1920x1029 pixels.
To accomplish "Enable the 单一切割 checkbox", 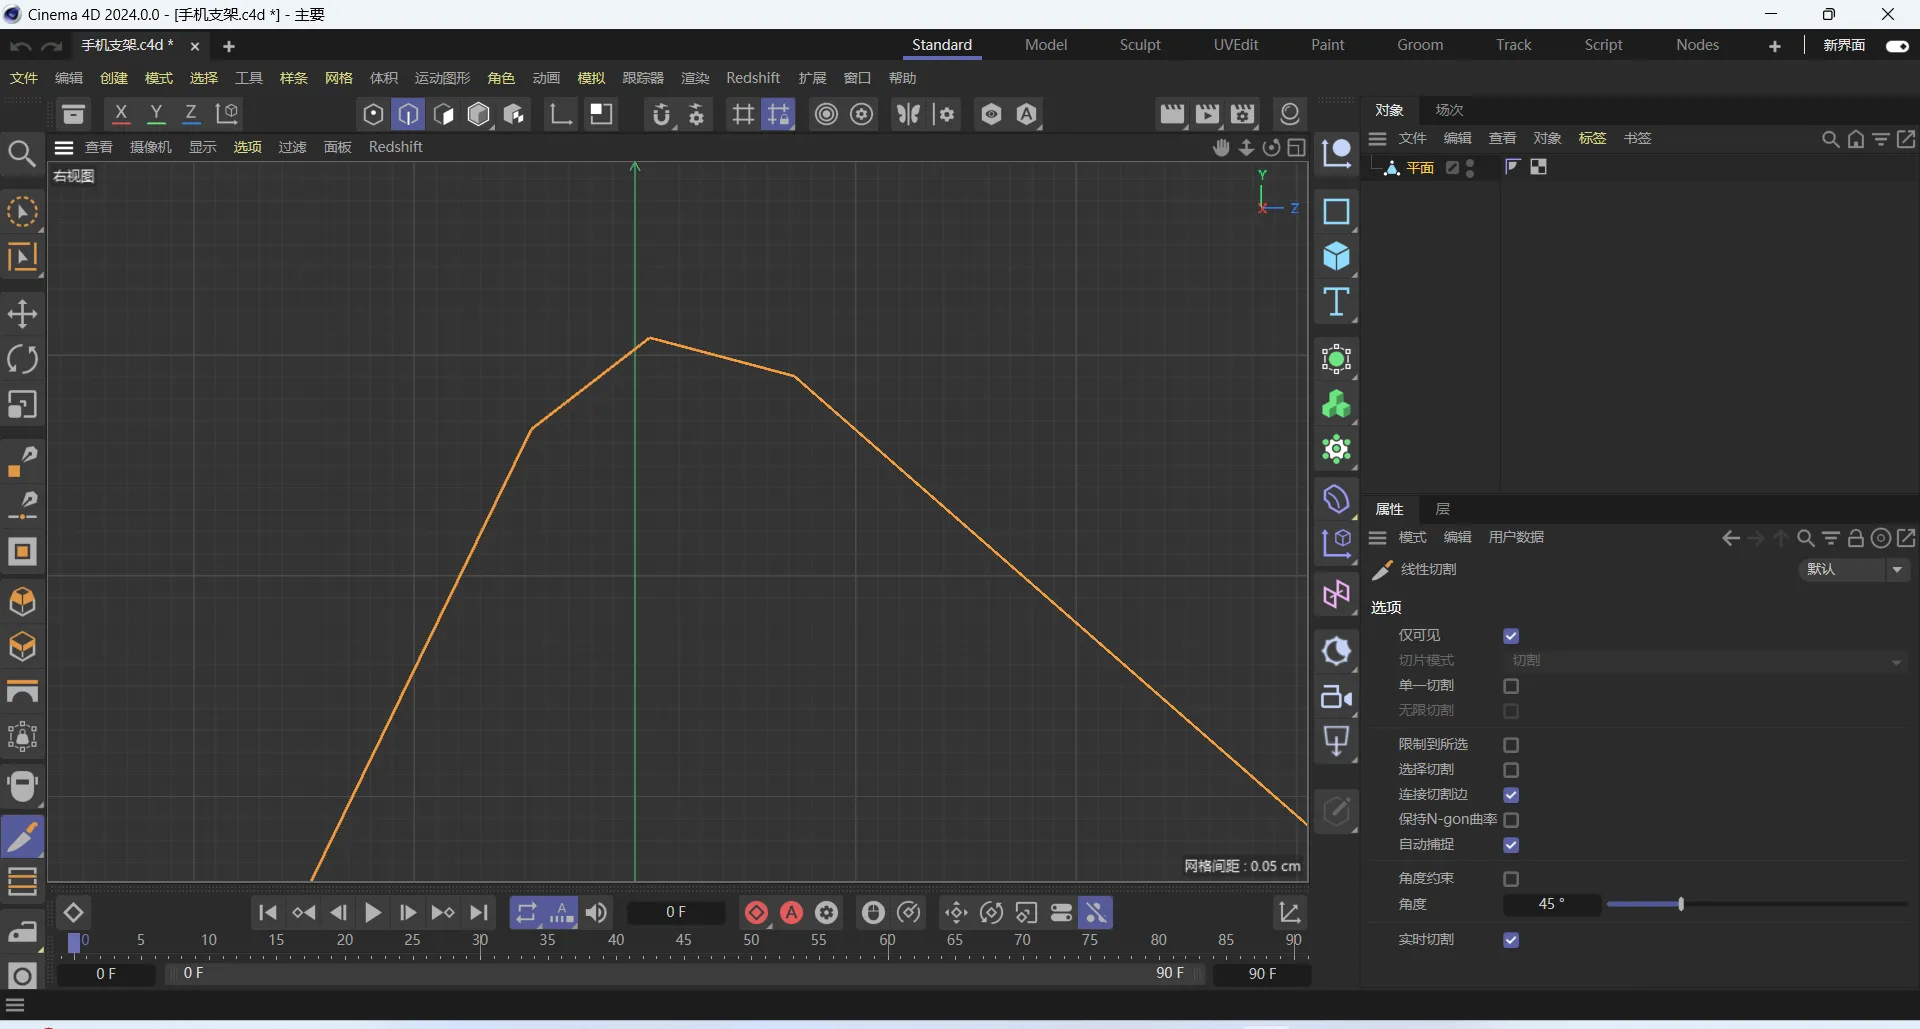I will coord(1511,686).
